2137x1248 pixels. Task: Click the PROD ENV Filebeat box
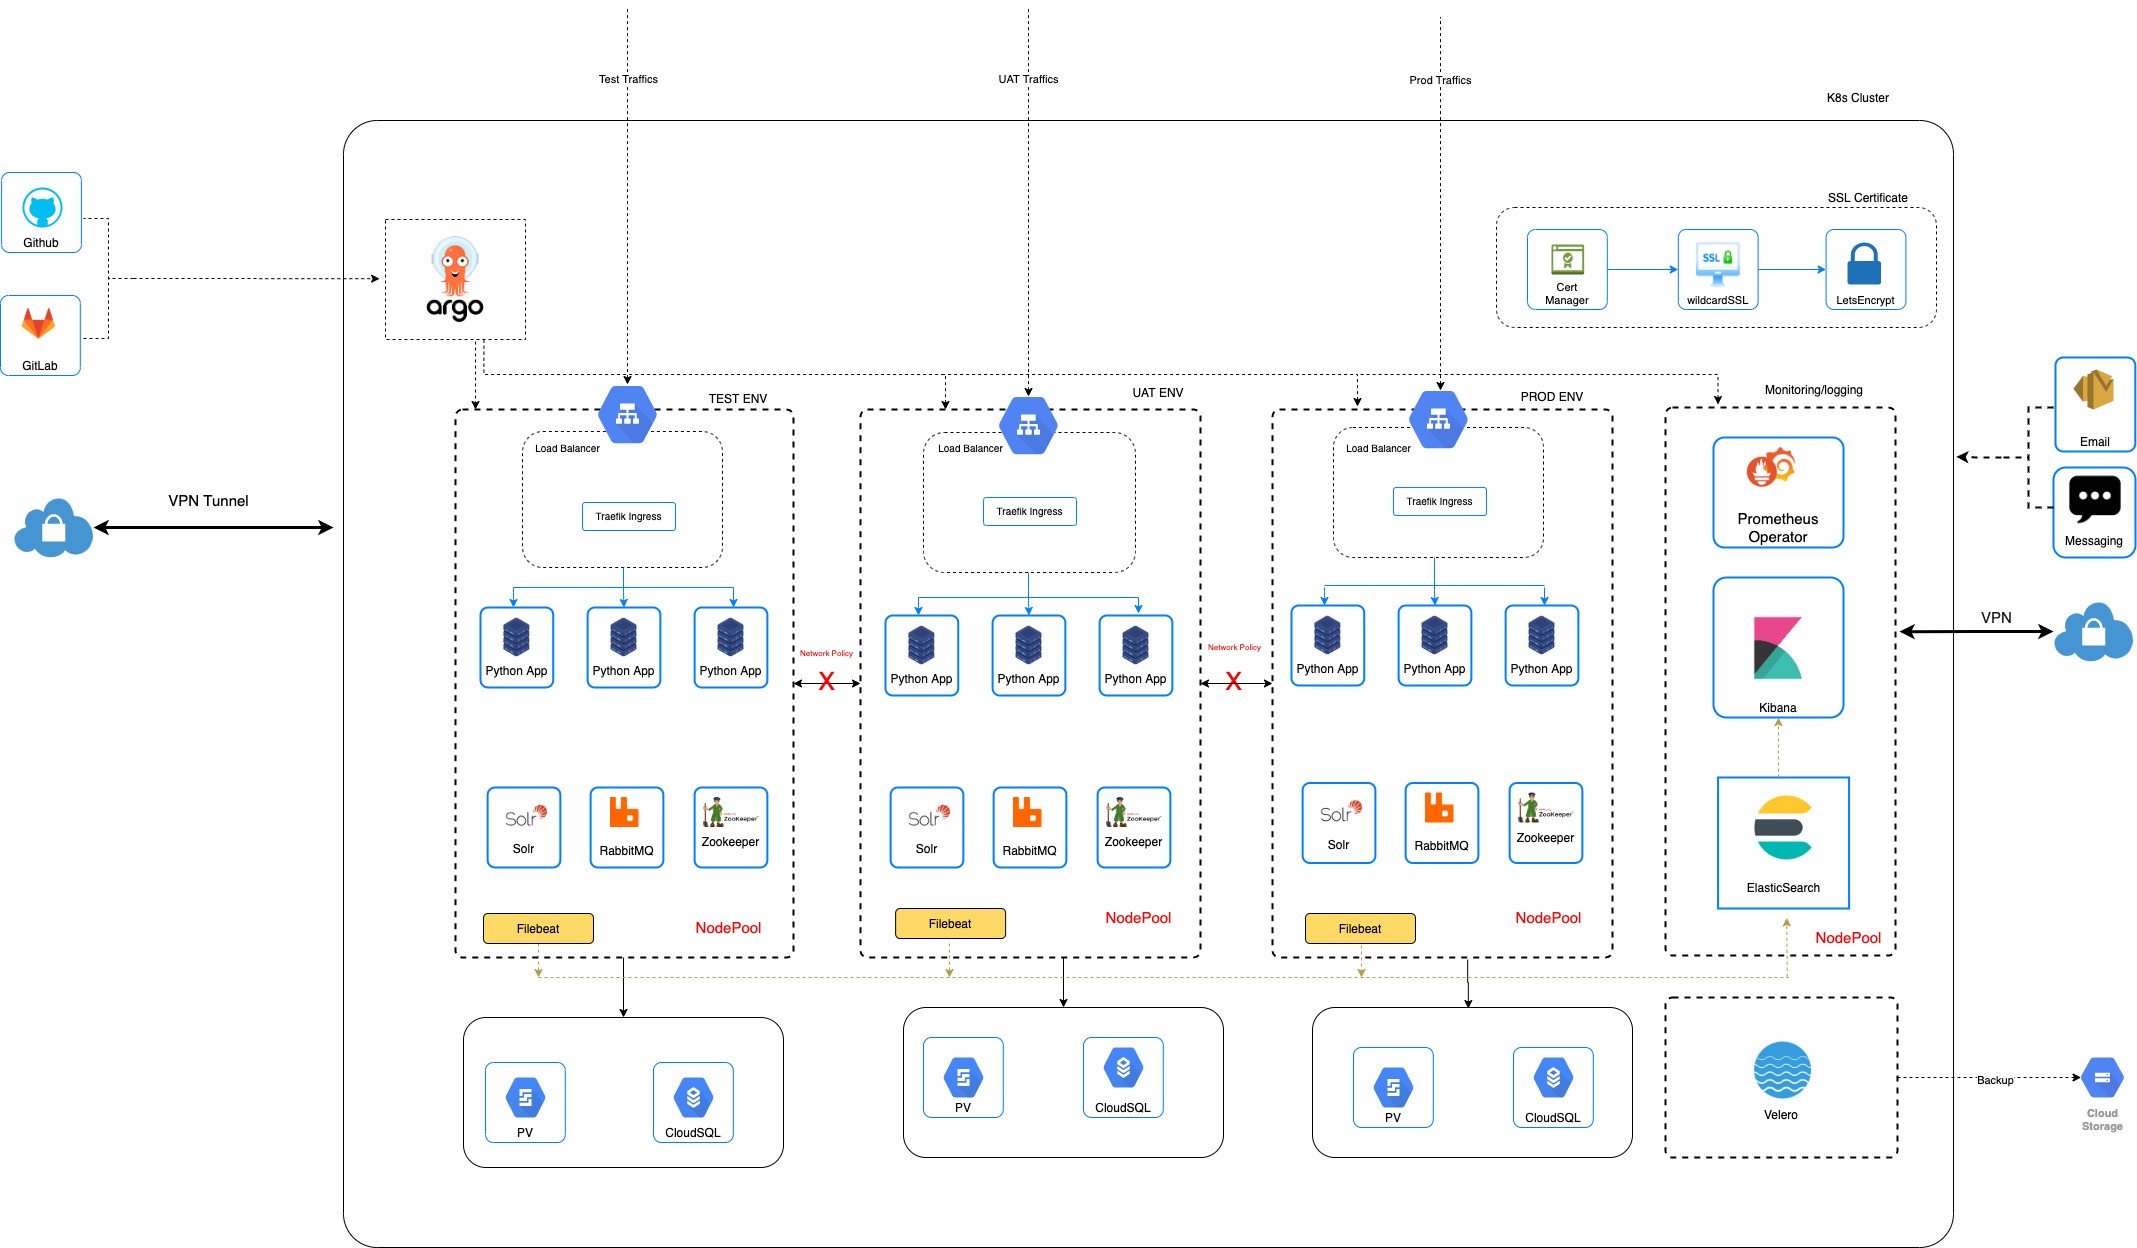(1359, 928)
